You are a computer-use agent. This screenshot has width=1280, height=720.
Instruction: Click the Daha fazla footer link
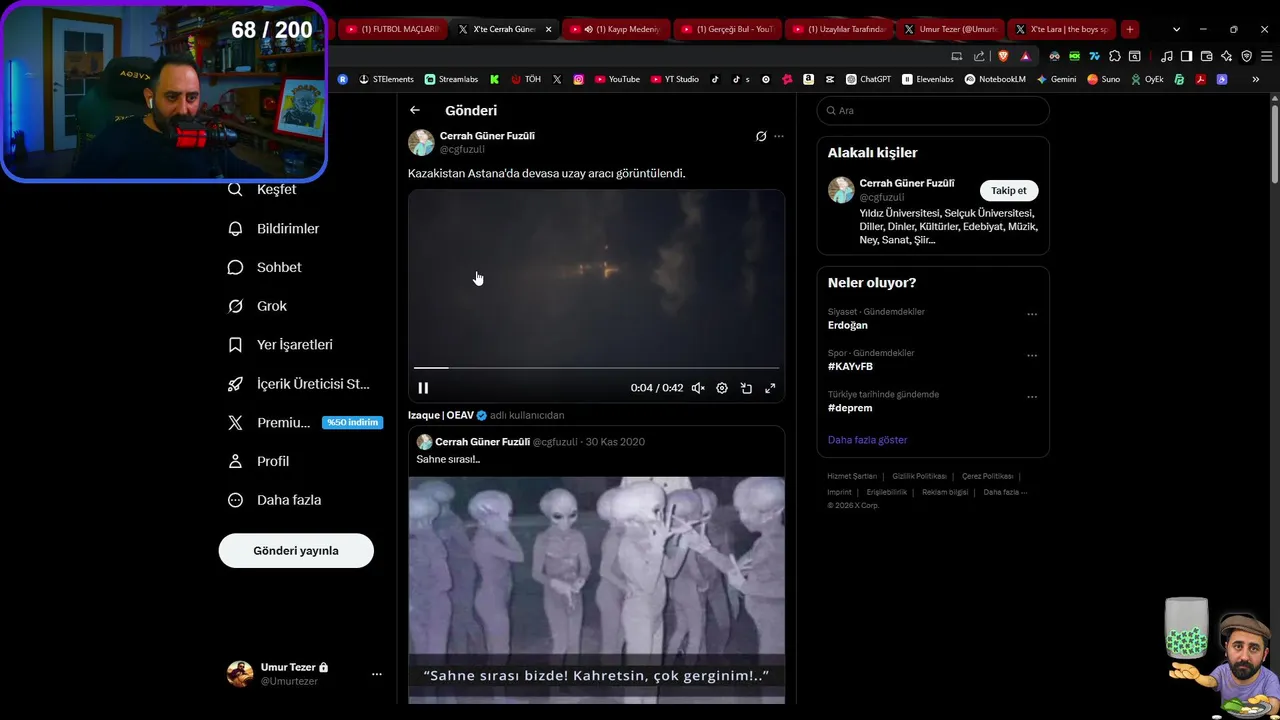click(1005, 492)
